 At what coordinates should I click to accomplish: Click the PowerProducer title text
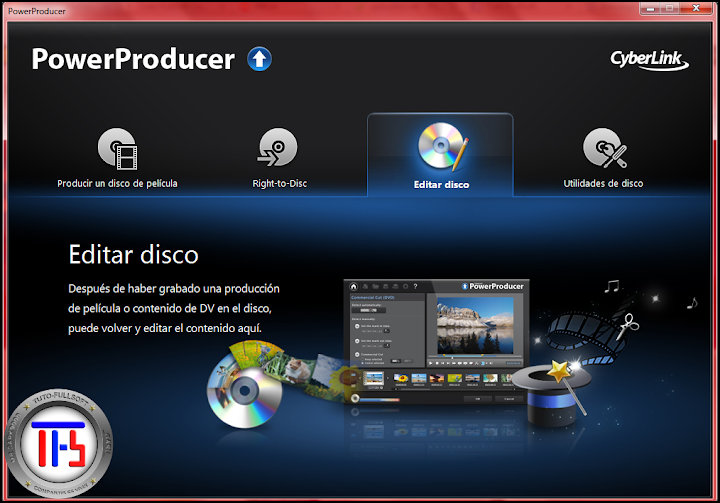click(x=133, y=59)
